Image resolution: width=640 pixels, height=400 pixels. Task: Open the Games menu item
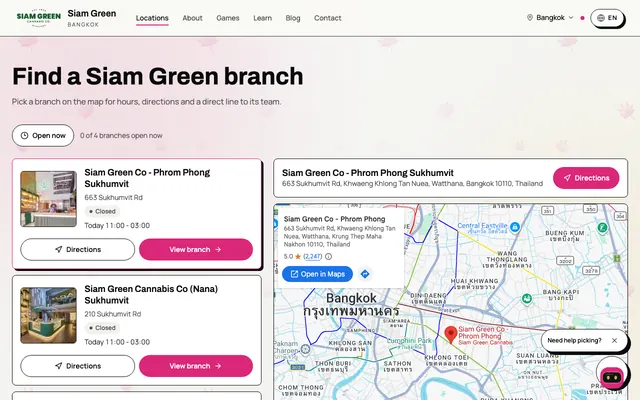click(x=228, y=18)
